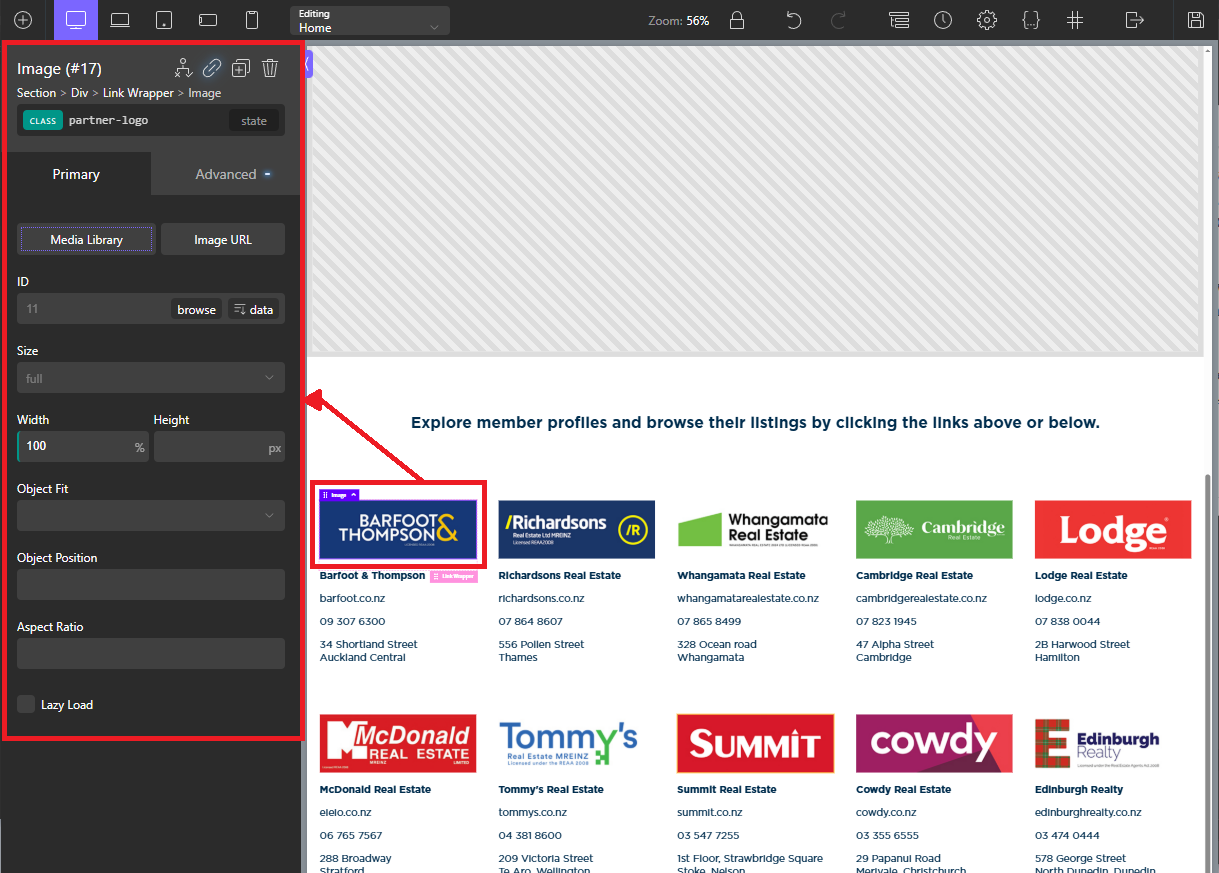1219x873 pixels.
Task: Click the duplicate element icon
Action: [241, 68]
